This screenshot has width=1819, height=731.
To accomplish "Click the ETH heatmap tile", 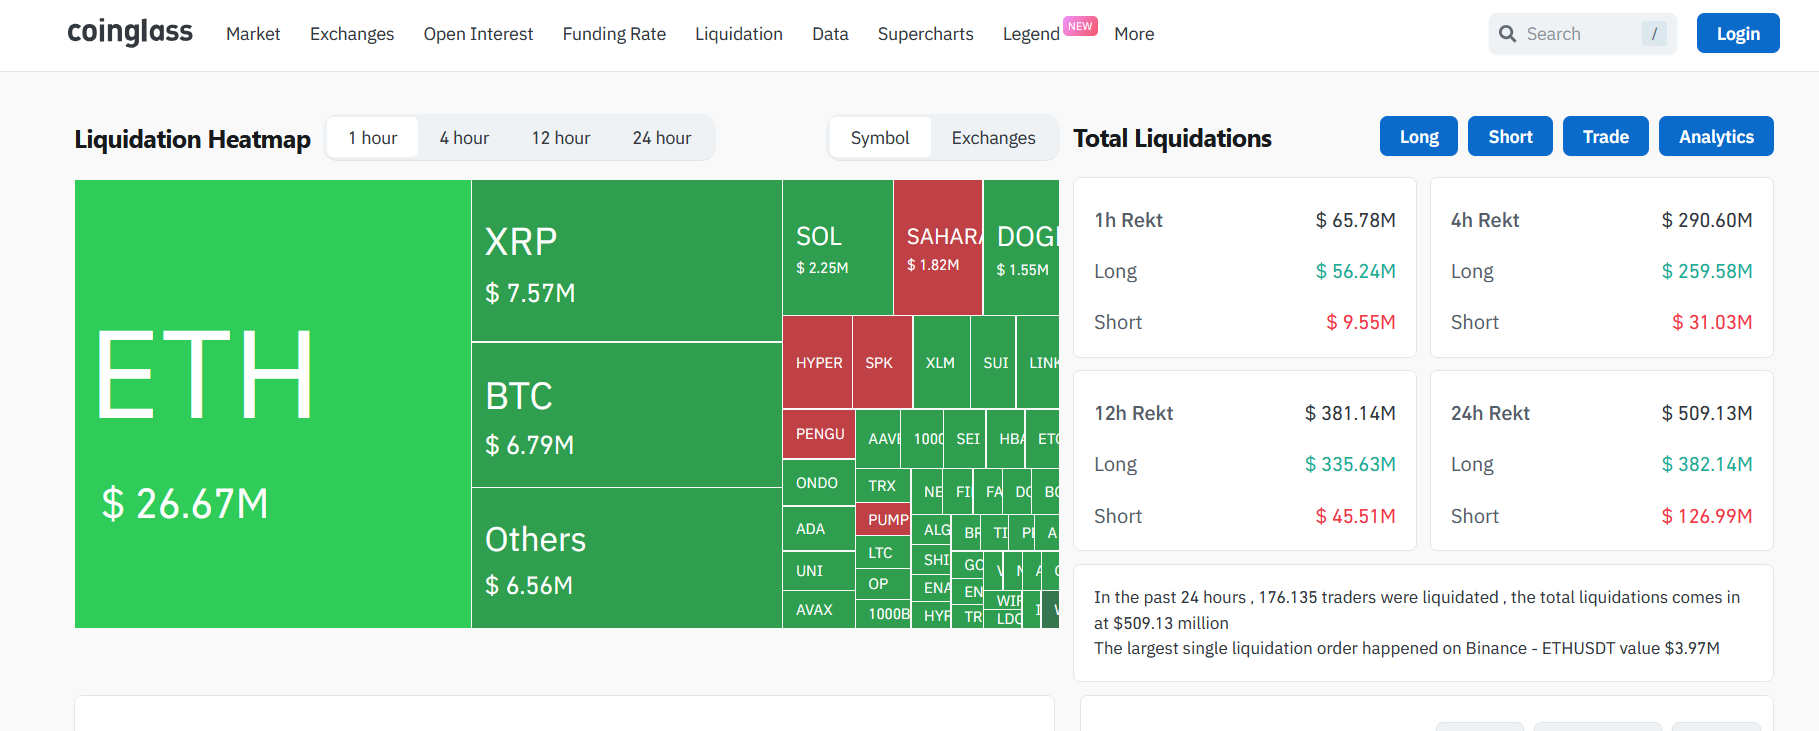I will [273, 404].
